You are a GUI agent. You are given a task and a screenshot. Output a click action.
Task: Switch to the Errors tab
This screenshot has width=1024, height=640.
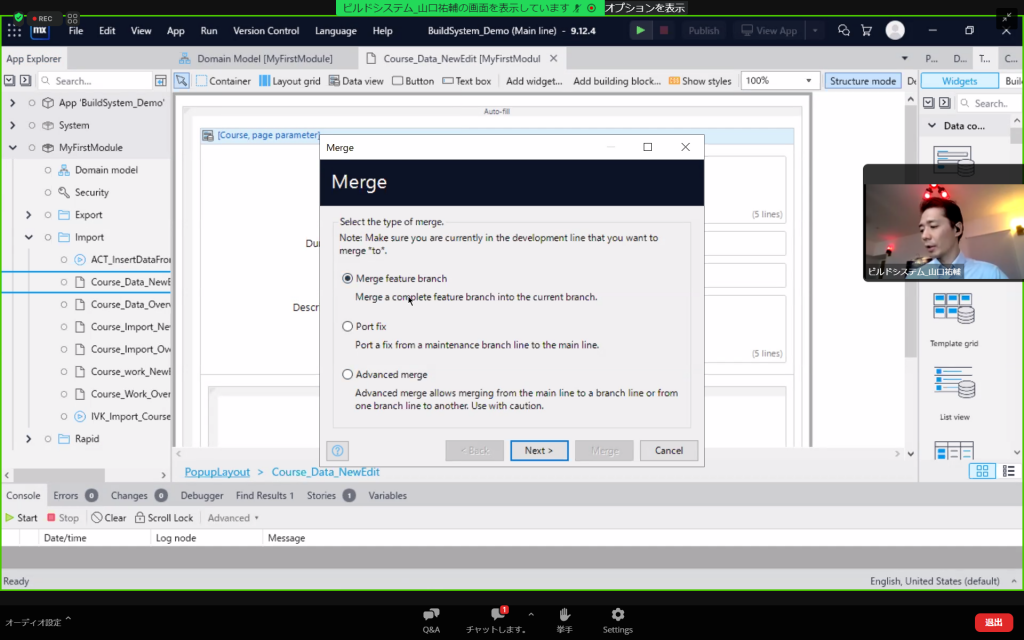coord(66,495)
